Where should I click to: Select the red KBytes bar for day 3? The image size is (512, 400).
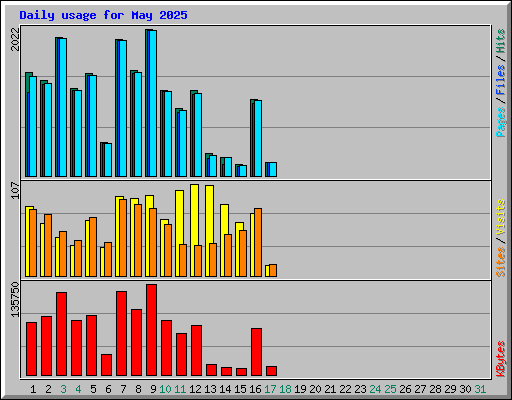tap(61, 334)
